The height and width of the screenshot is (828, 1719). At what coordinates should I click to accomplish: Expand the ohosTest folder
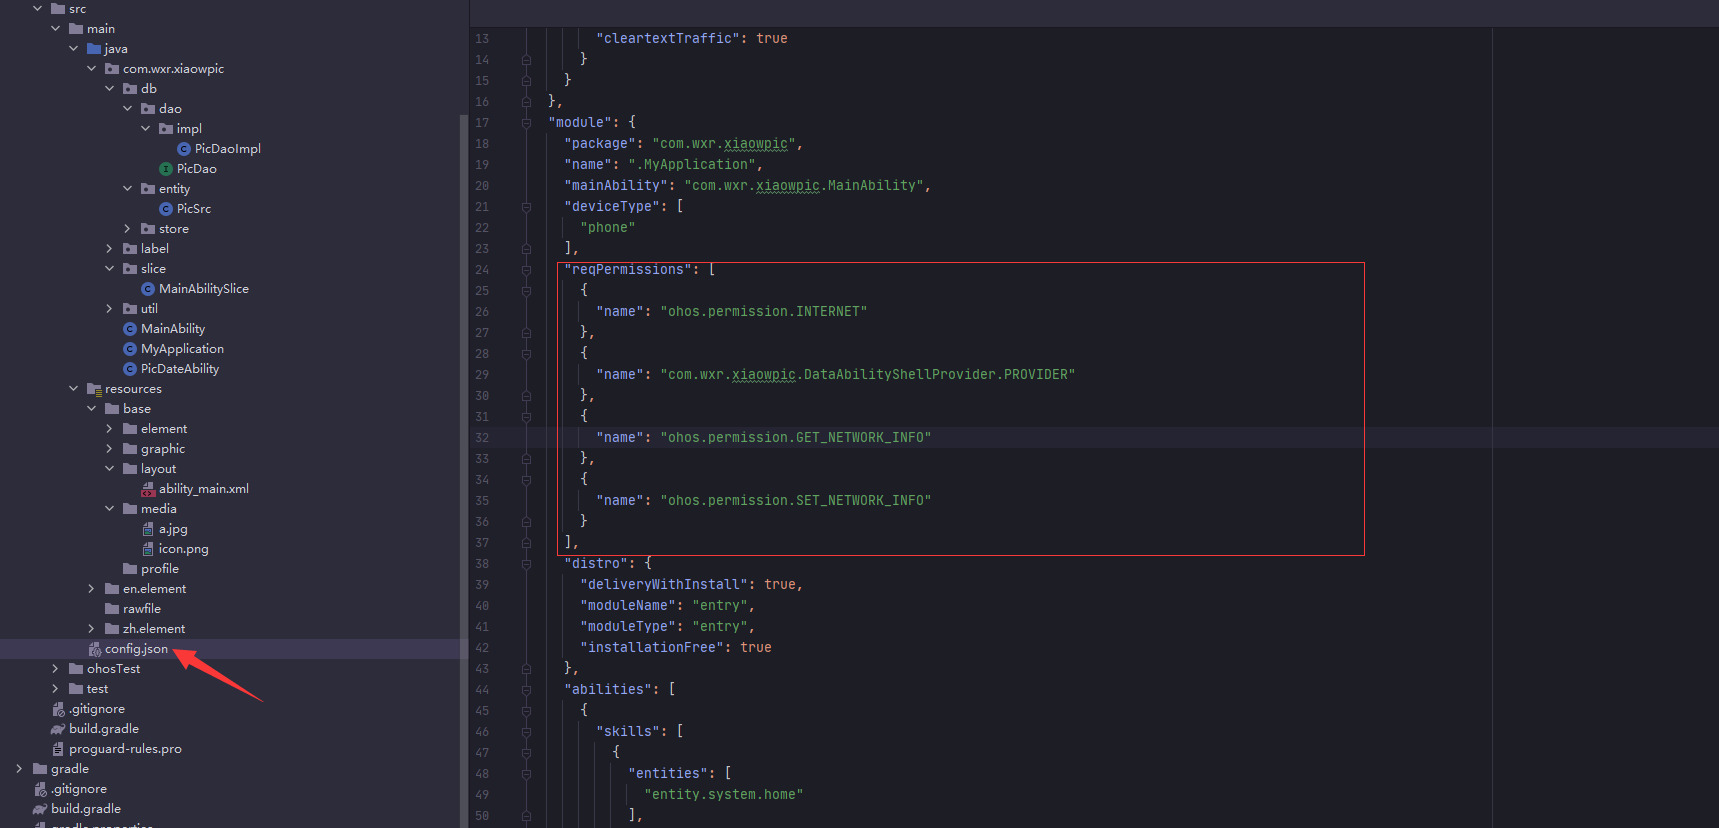coord(55,669)
